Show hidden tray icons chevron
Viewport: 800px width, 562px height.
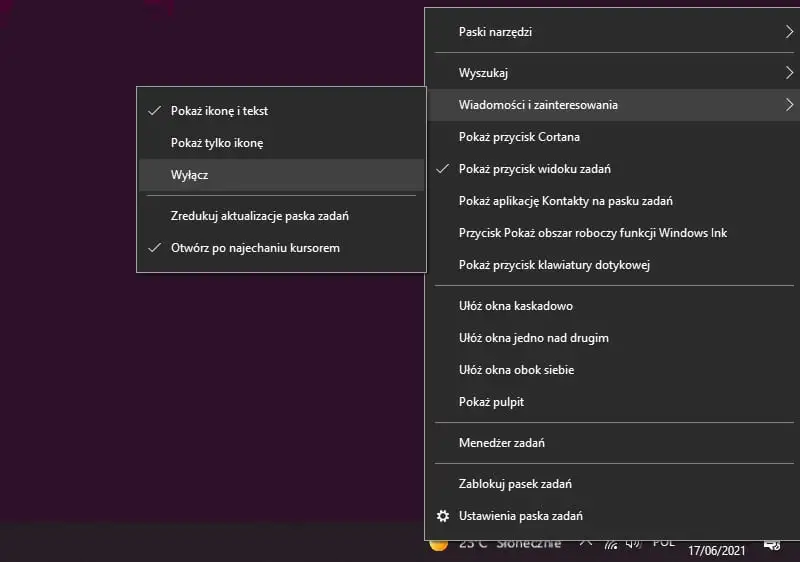click(x=586, y=543)
